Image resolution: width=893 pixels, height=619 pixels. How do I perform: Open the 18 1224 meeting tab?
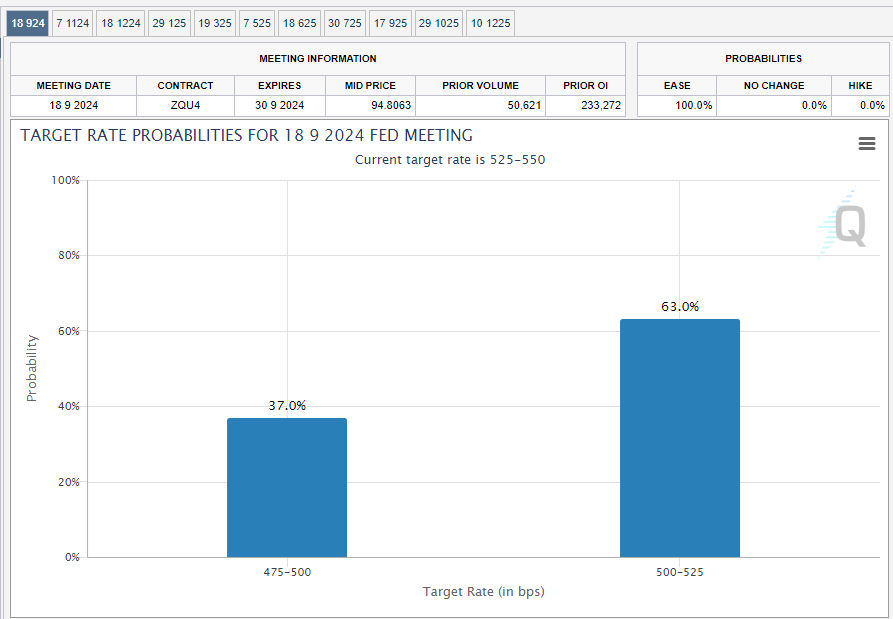click(120, 23)
